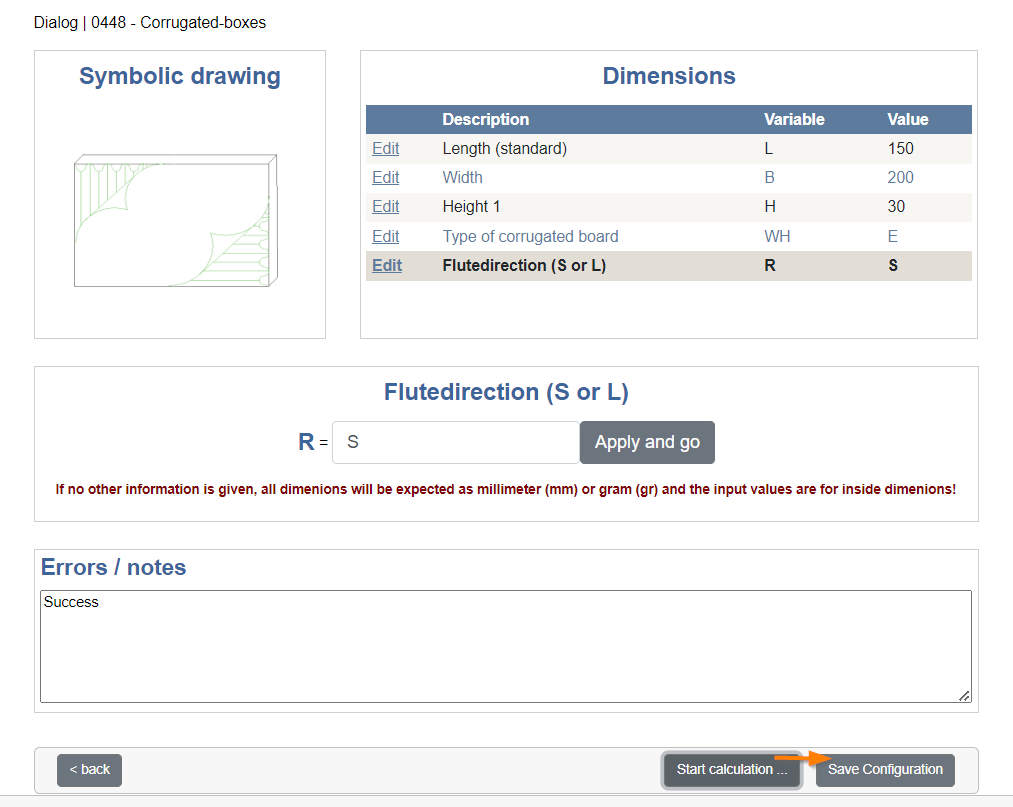Screen dimensions: 1013x807
Task: Click the R value input field
Action: point(455,443)
